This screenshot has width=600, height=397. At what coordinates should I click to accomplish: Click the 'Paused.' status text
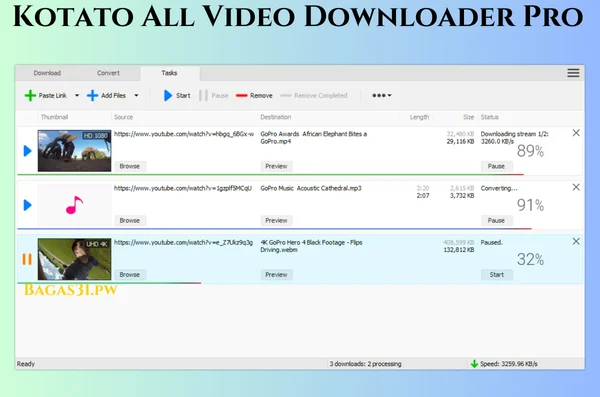click(491, 243)
